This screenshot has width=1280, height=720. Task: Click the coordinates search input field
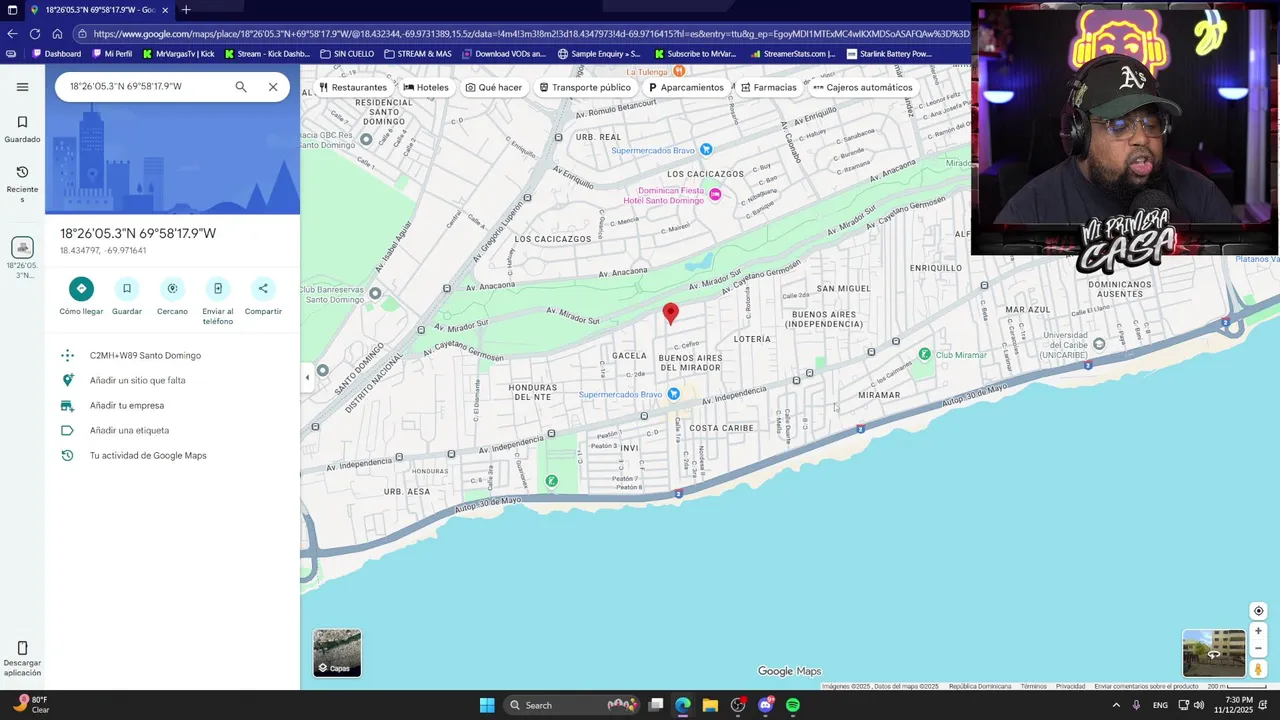coord(145,87)
